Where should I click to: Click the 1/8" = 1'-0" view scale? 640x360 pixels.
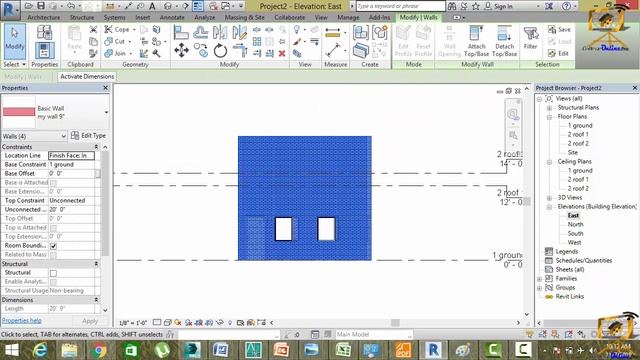(x=133, y=323)
